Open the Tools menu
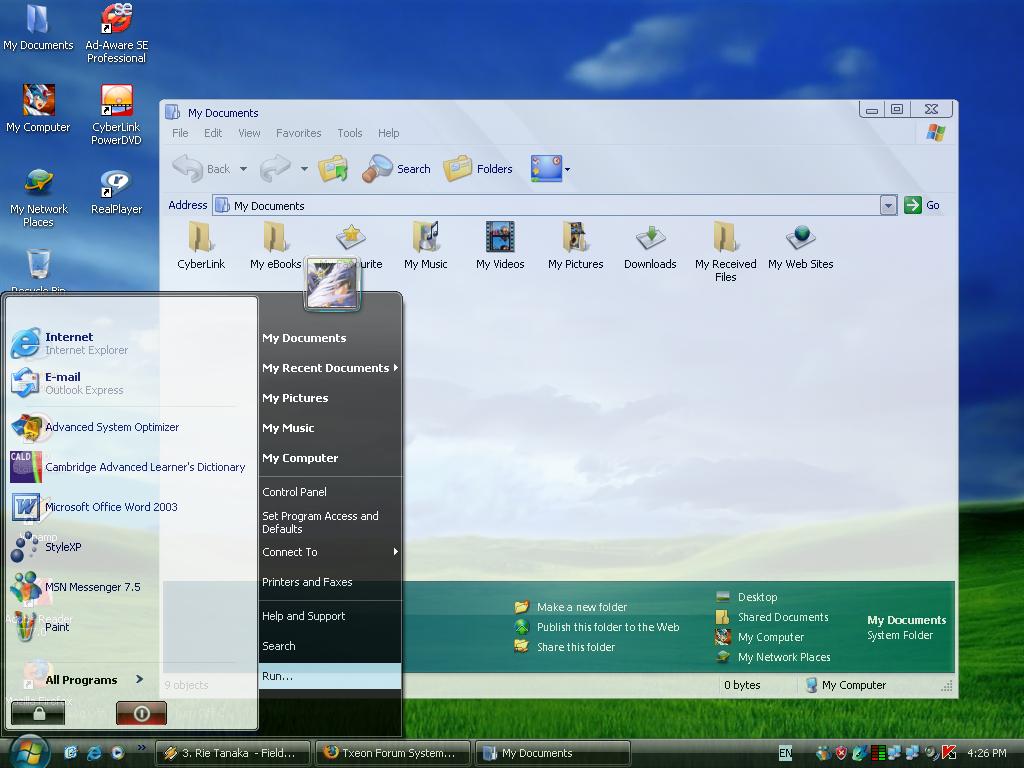The image size is (1024, 768). click(x=349, y=133)
